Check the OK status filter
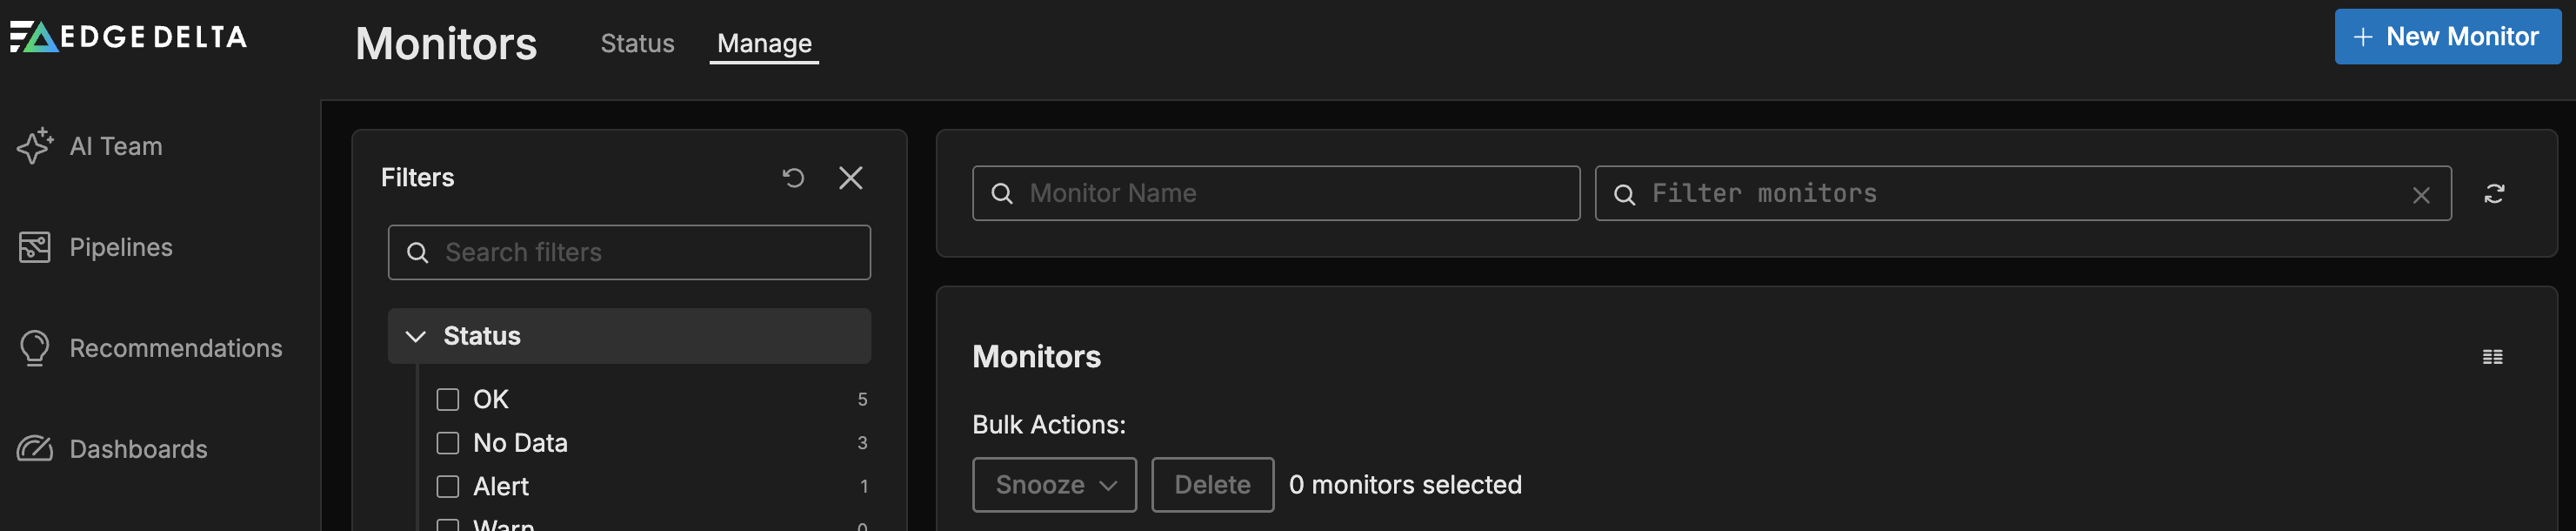The image size is (2576, 531). (448, 400)
